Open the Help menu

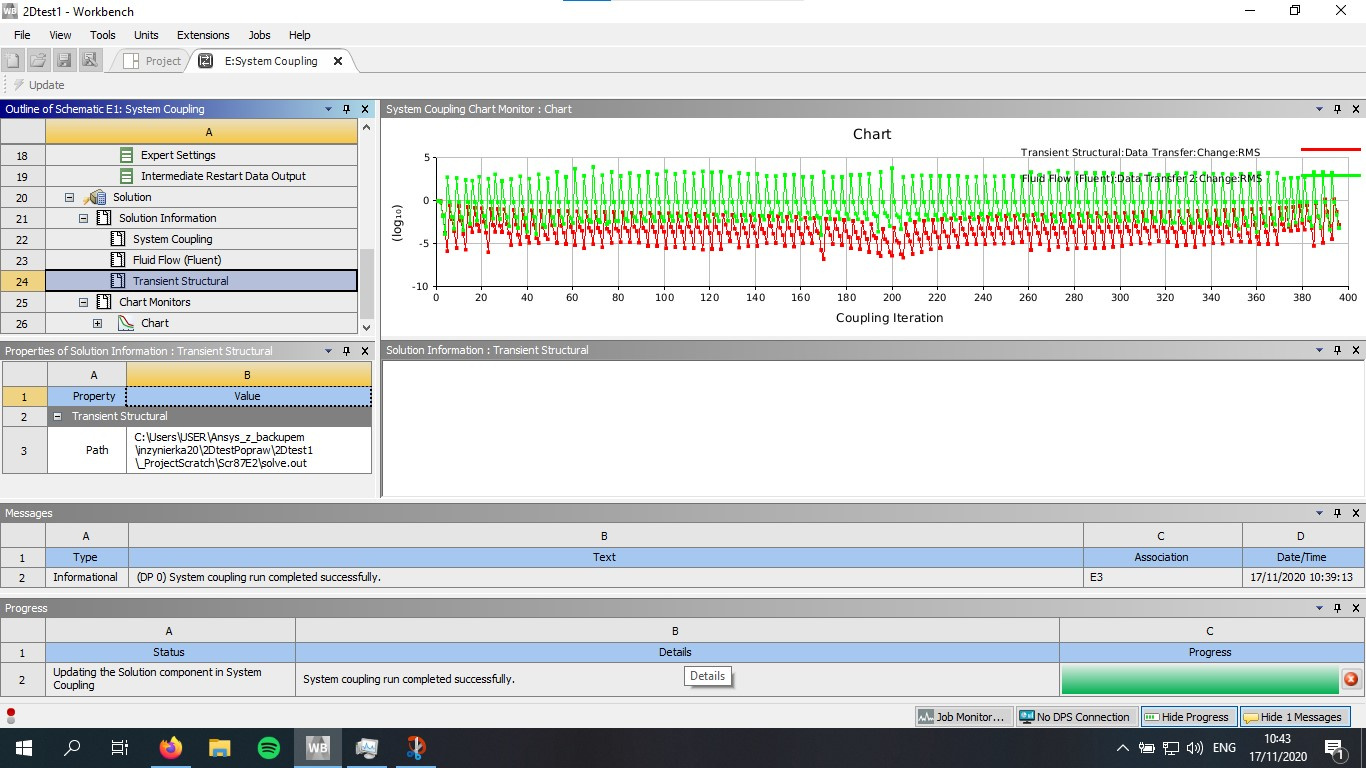point(299,35)
